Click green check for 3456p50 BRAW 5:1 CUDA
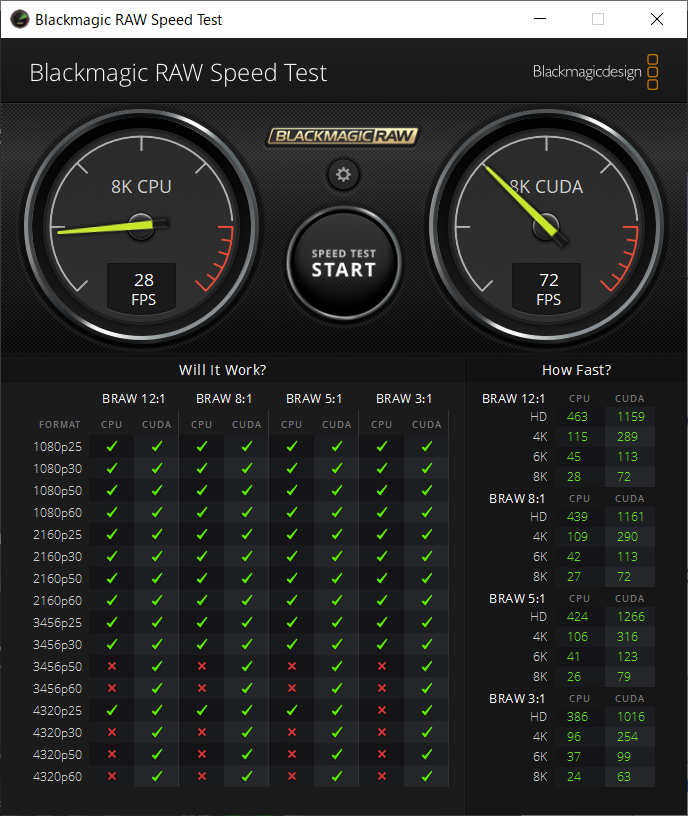The image size is (688, 816). tap(337, 666)
